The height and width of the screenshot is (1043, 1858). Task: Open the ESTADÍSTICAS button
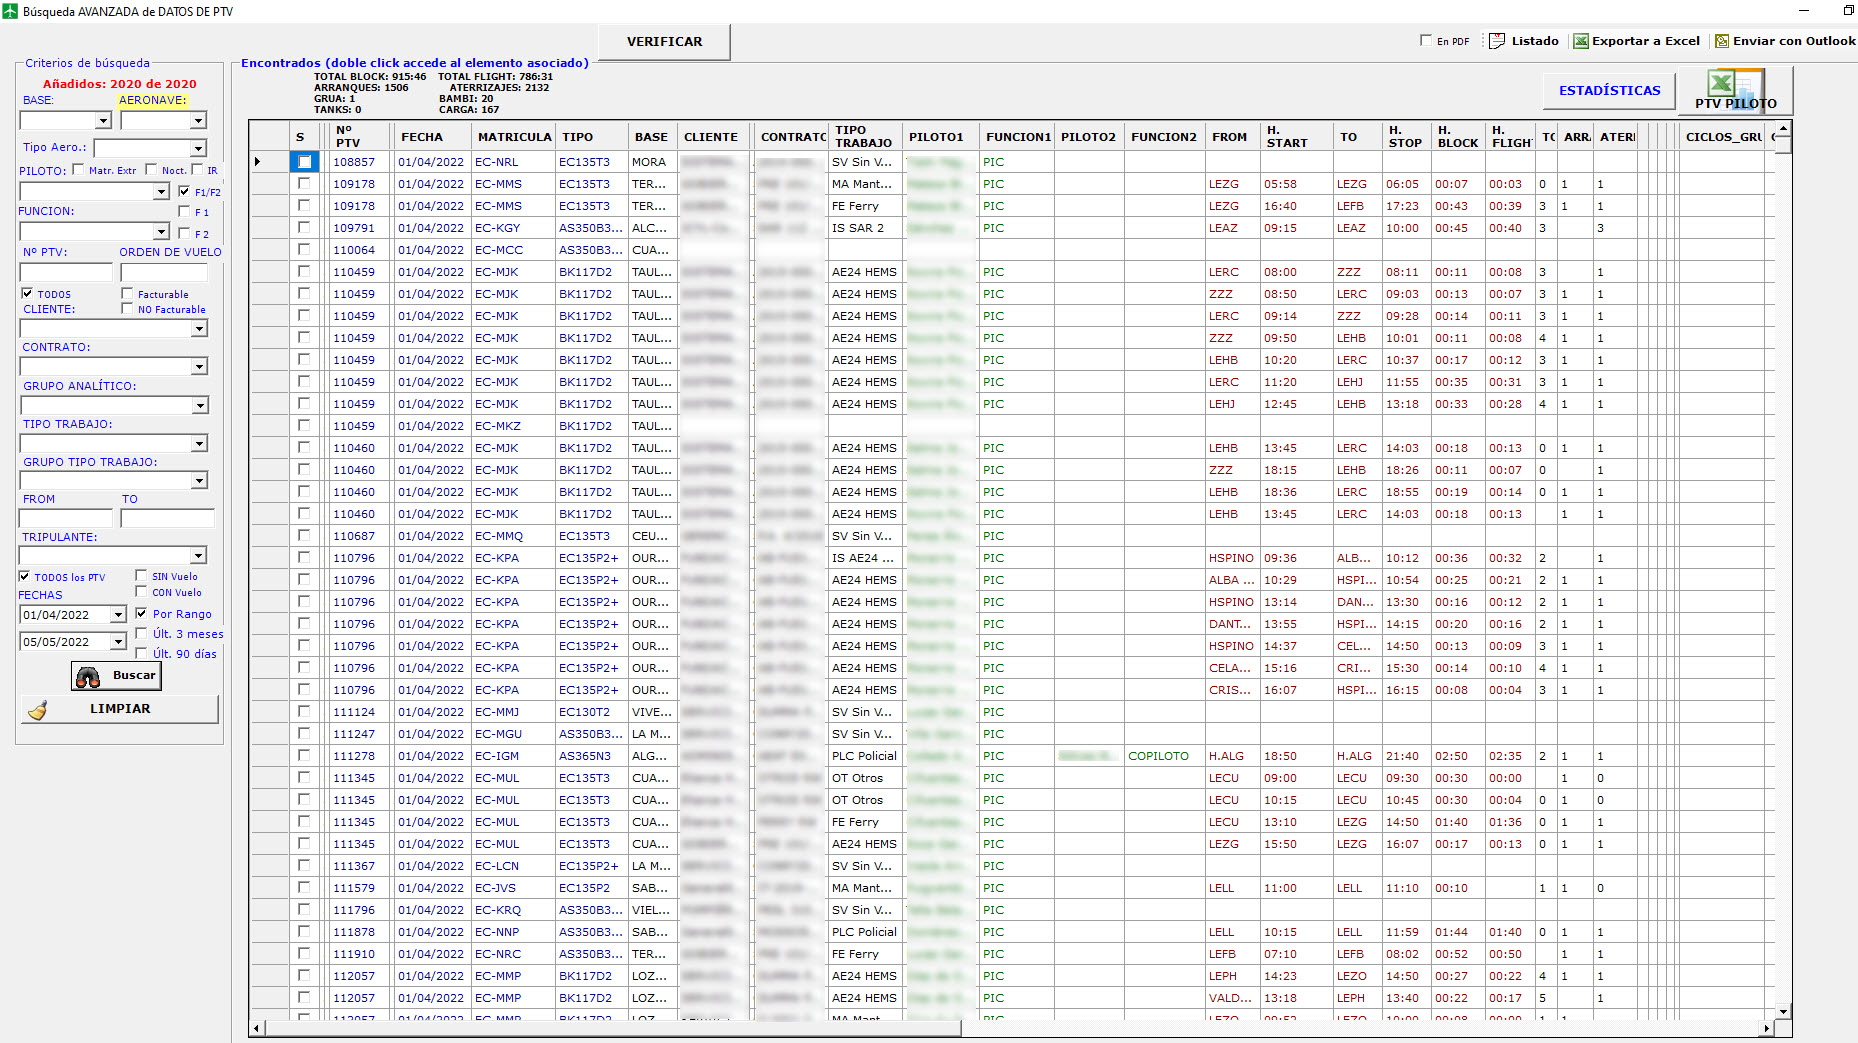1609,91
